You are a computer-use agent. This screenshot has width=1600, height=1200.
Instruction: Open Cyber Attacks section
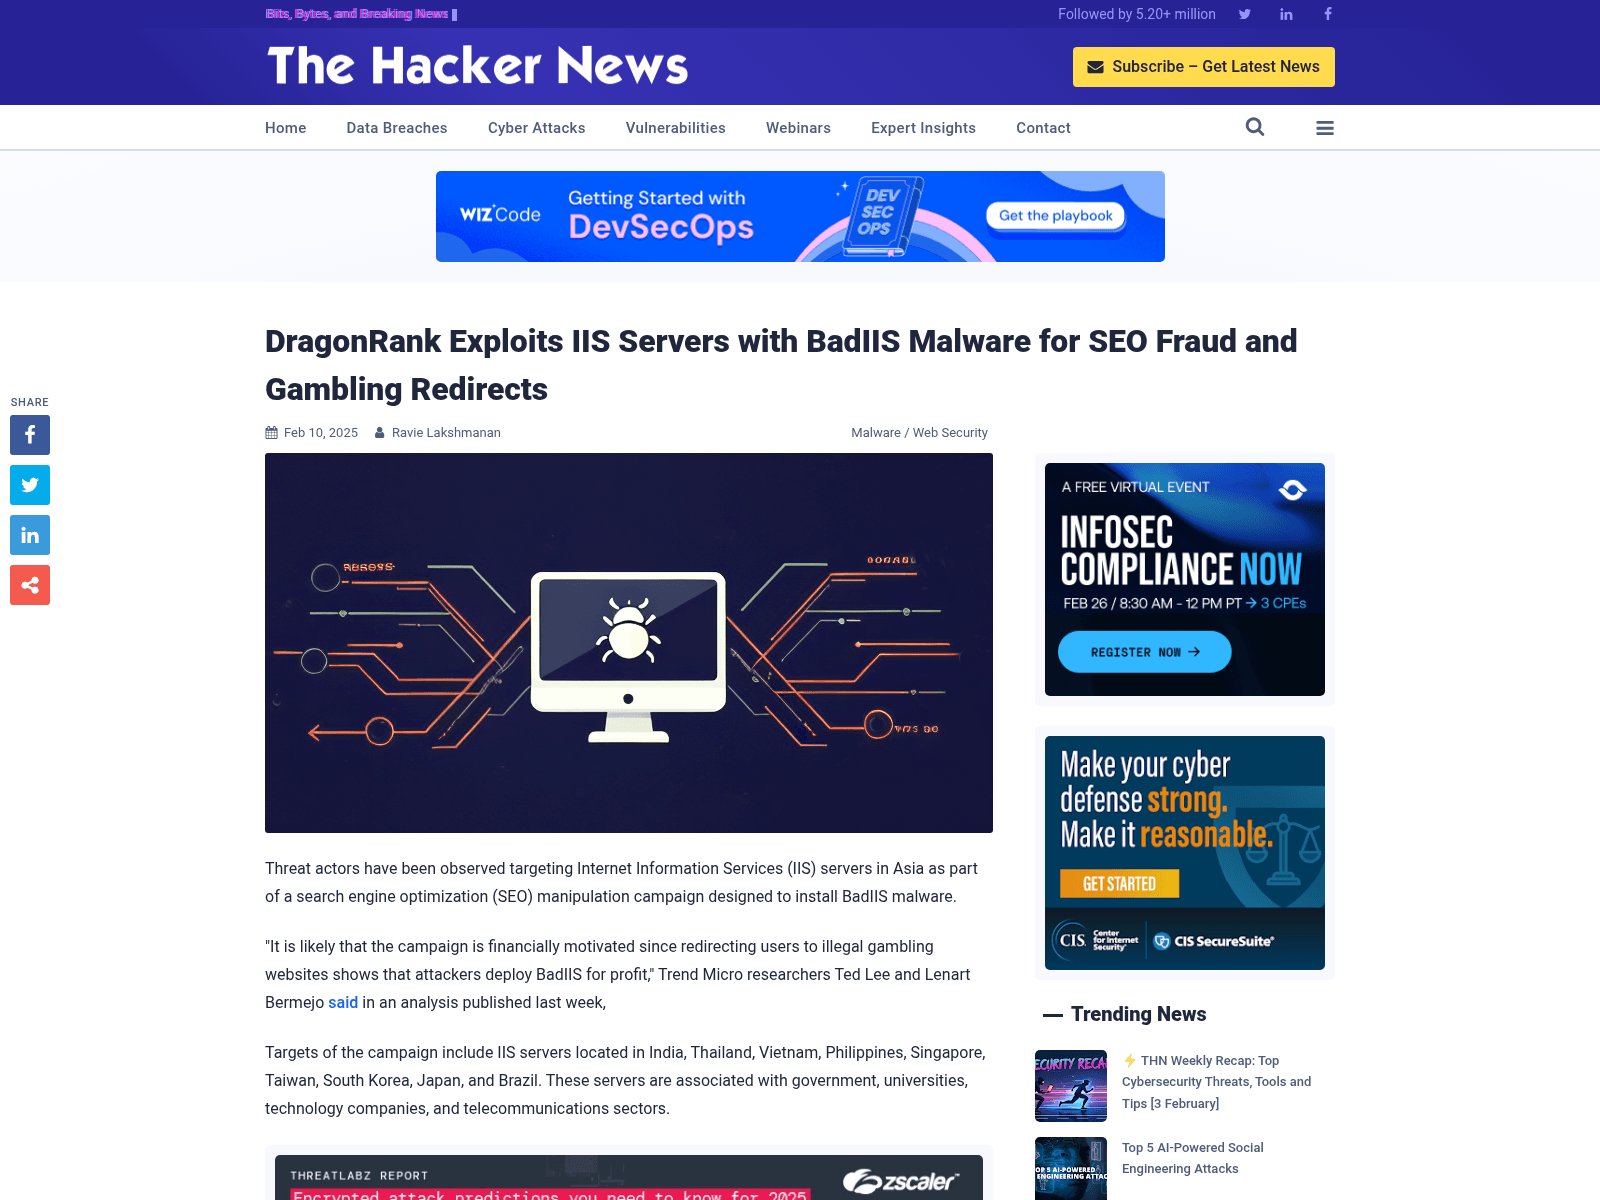click(537, 128)
